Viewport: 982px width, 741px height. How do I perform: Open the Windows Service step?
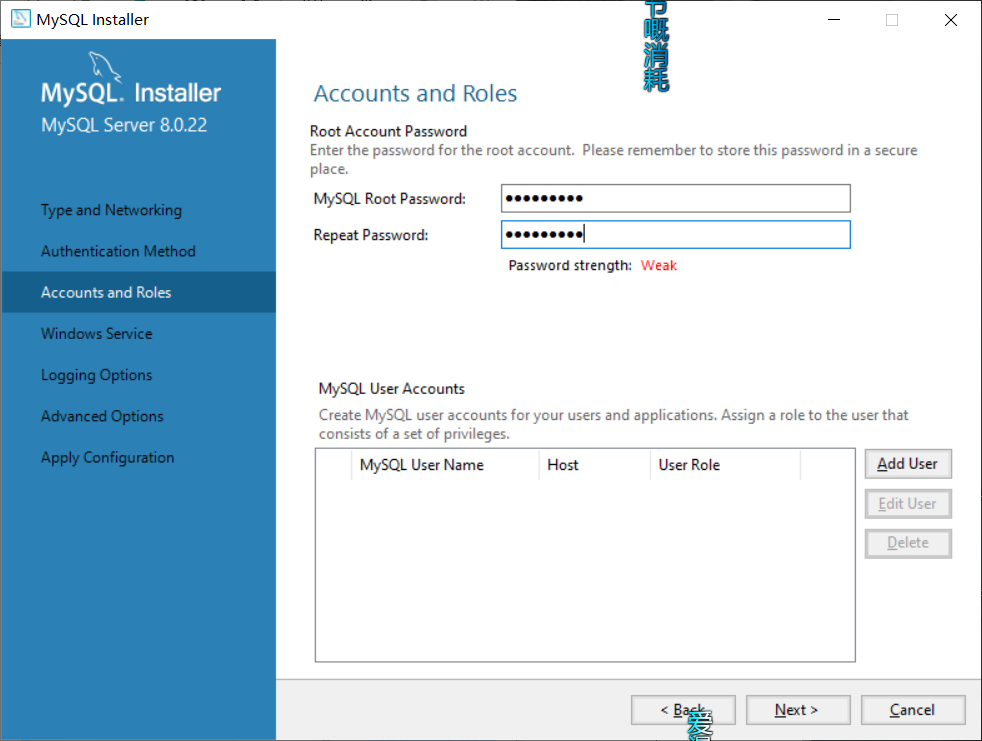(96, 334)
